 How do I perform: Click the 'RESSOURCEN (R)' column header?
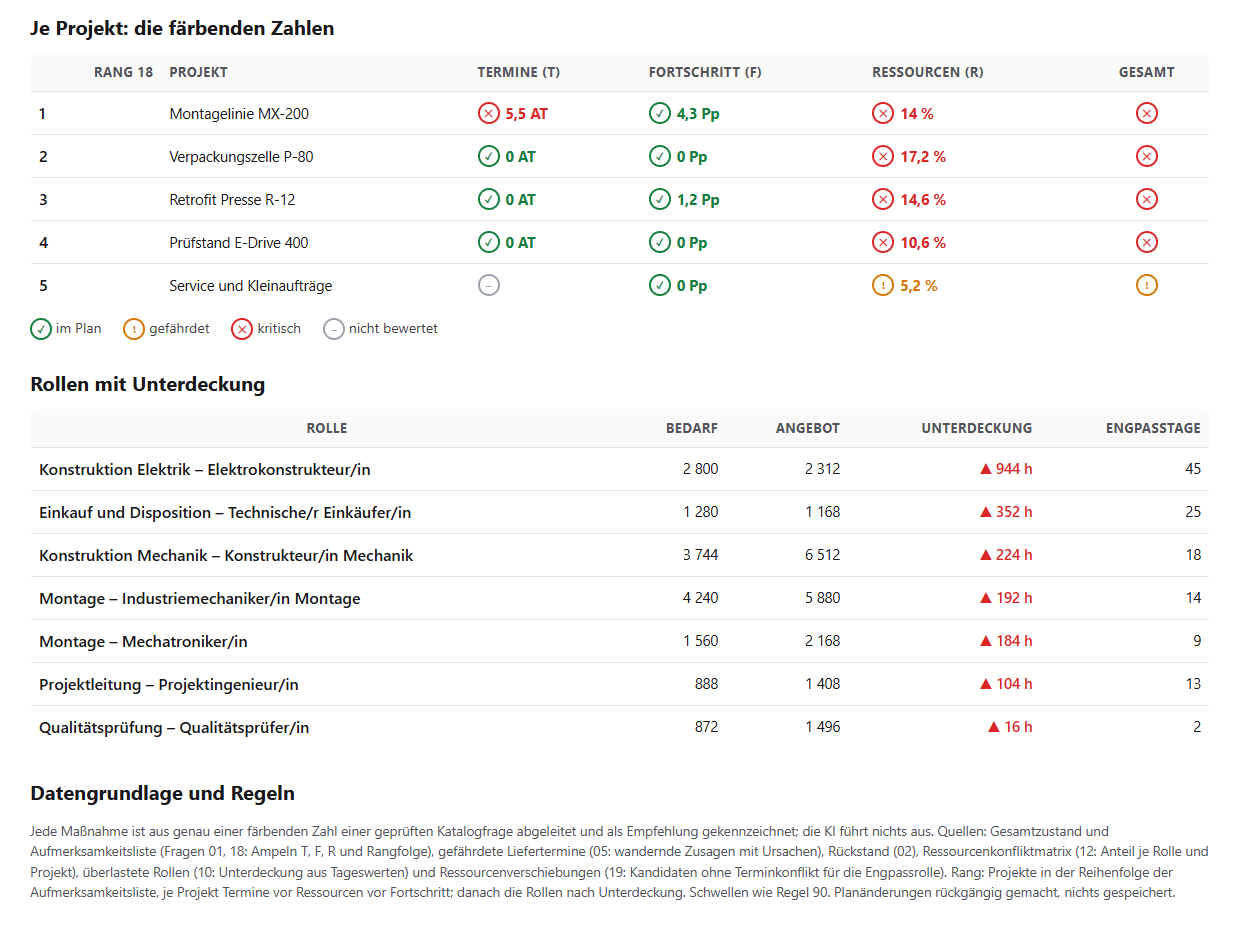[928, 72]
